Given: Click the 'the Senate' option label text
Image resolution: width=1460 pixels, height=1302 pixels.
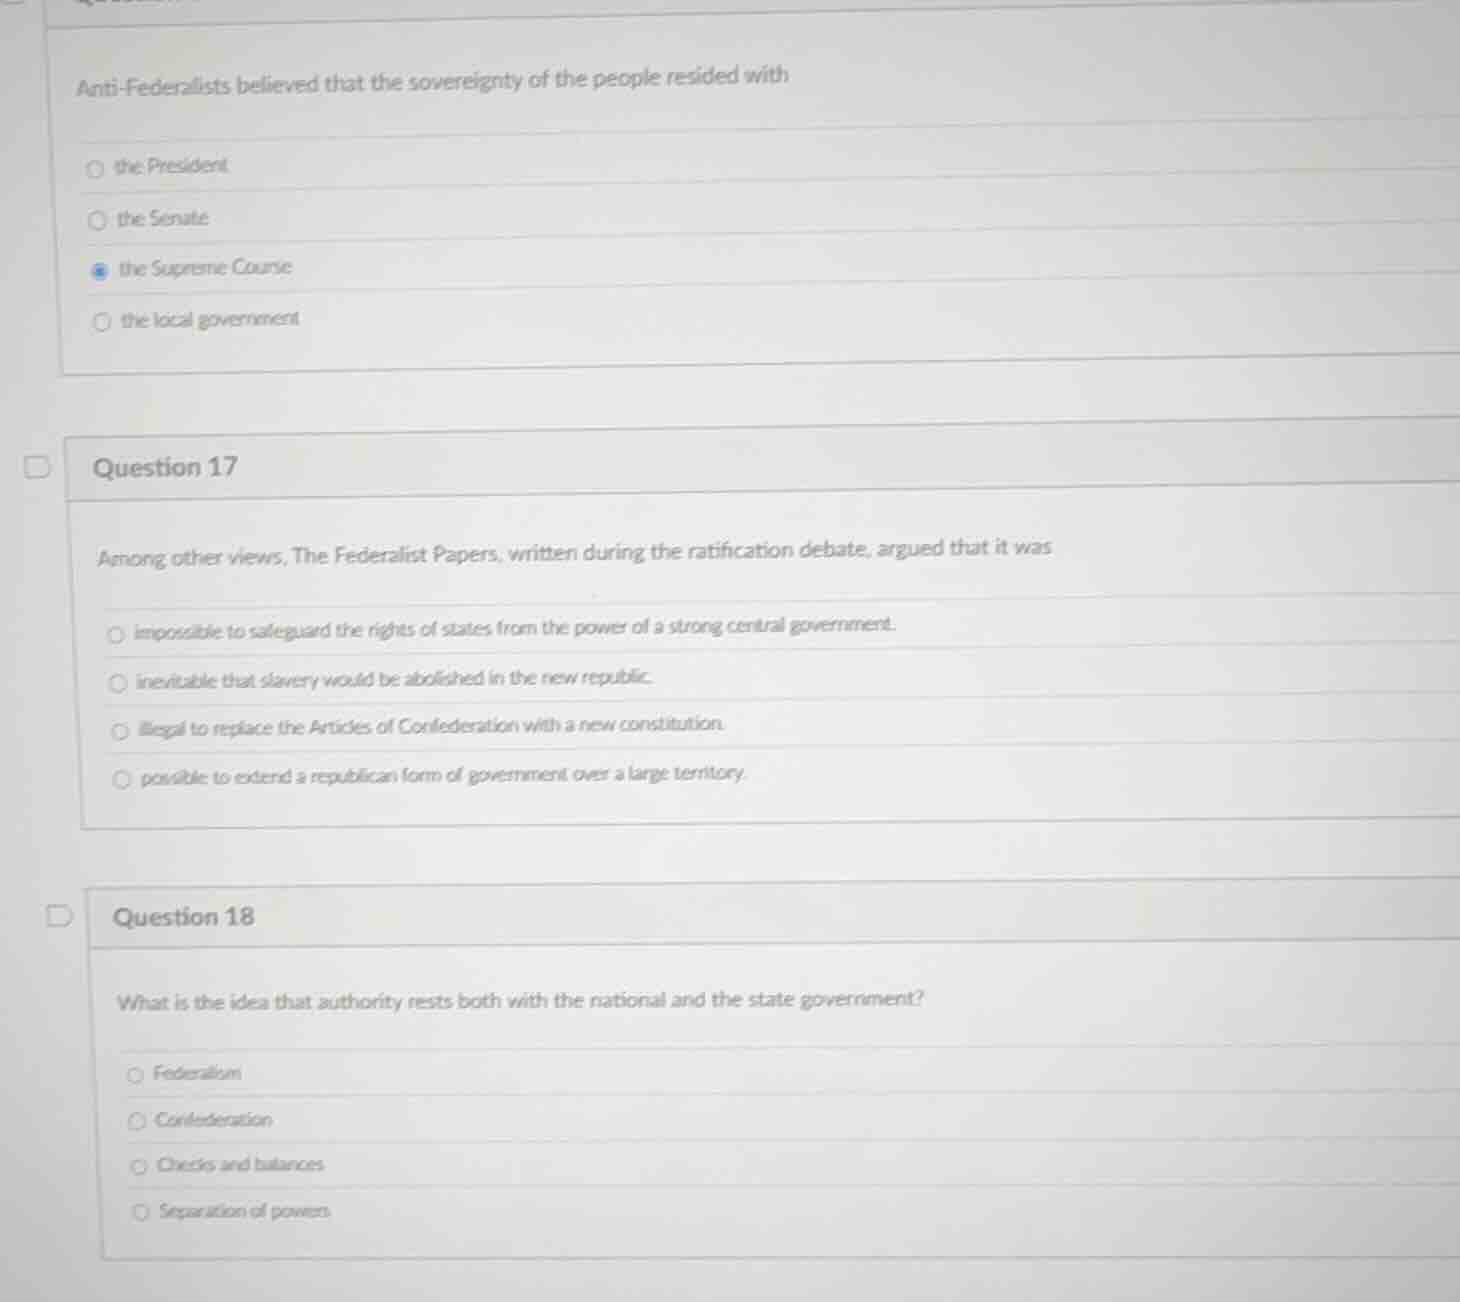Looking at the screenshot, I should pos(163,219).
